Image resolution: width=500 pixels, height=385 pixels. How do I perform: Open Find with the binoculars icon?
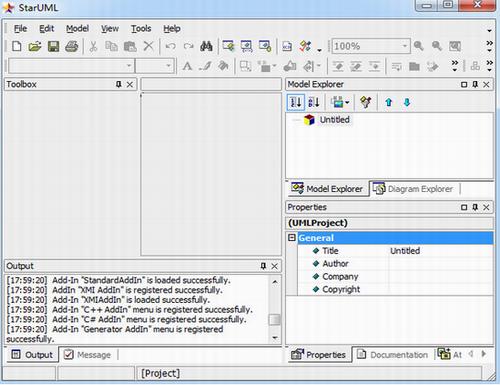click(x=206, y=46)
